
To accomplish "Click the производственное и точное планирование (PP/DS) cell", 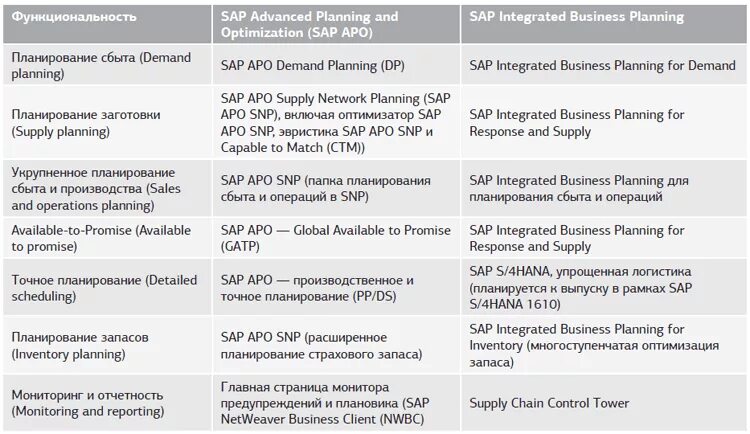I will tap(336, 288).
